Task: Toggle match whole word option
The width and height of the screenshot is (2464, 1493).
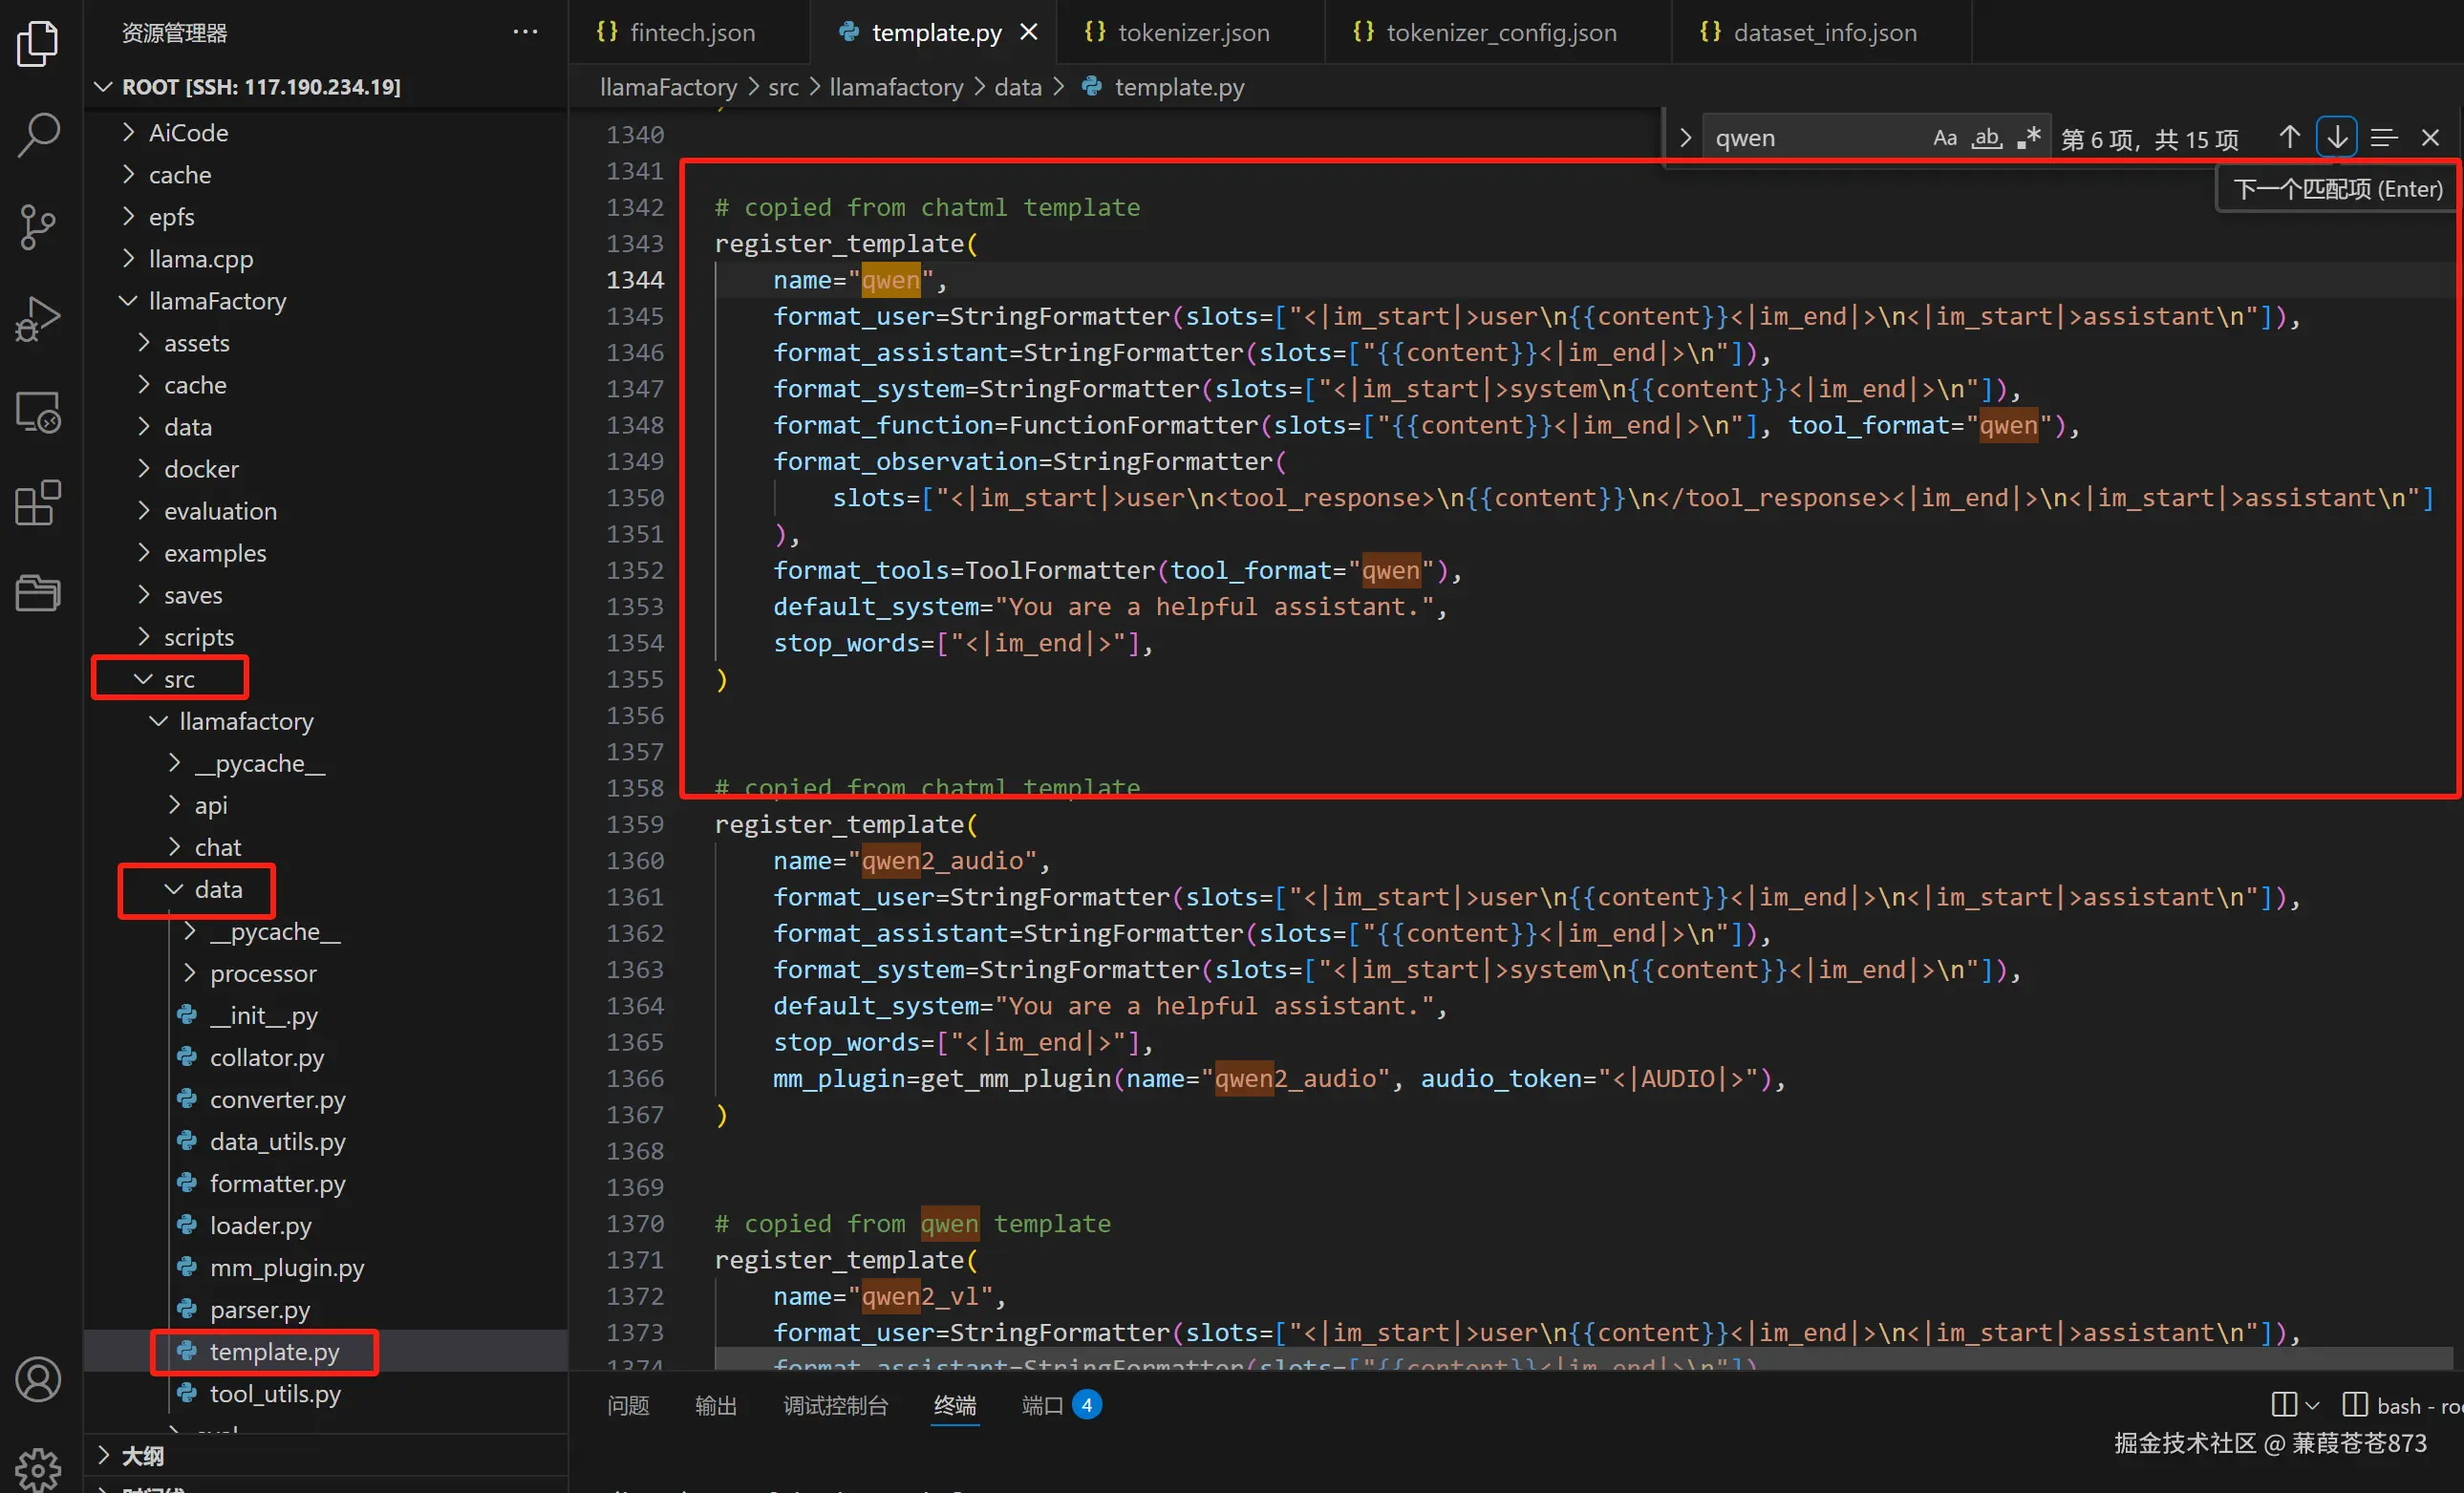Action: point(1986,138)
